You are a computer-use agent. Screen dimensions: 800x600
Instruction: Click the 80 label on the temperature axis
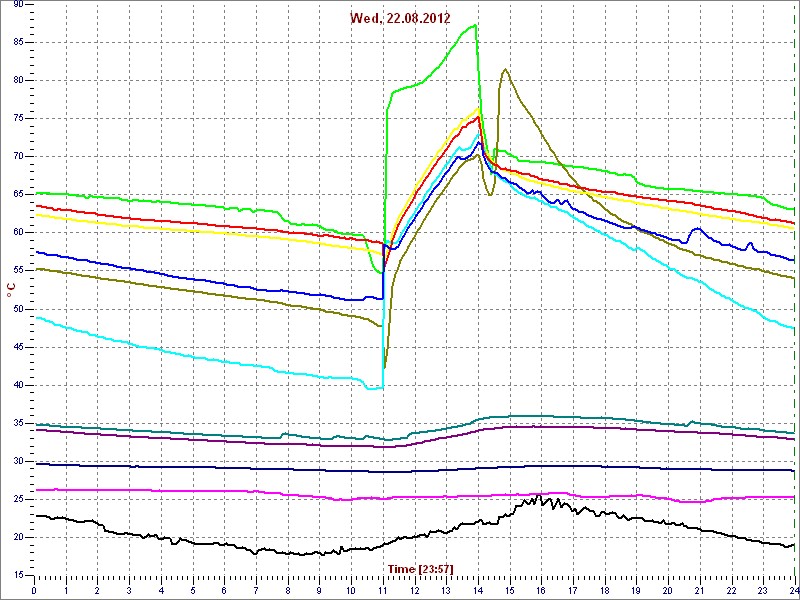[x=17, y=80]
